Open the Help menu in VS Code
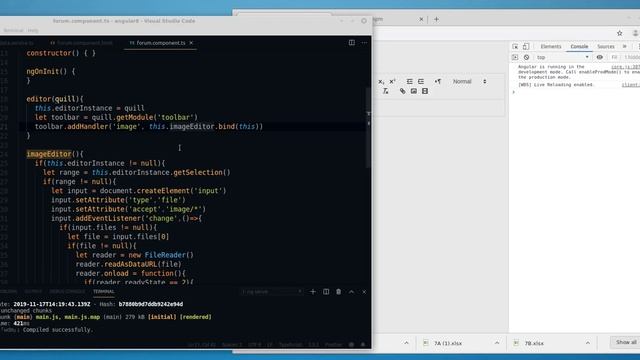This screenshot has width=640, height=360. tap(33, 30)
